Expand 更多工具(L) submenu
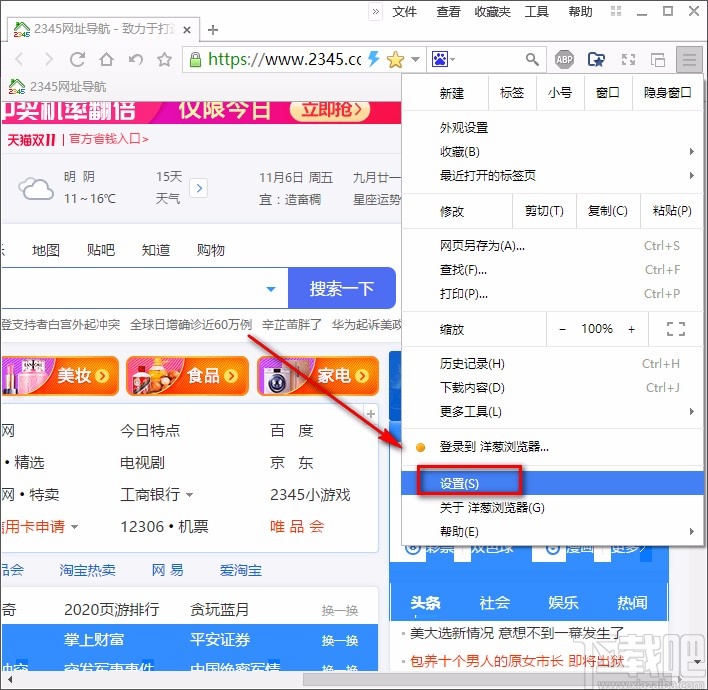Image resolution: width=708 pixels, height=690 pixels. pyautogui.click(x=552, y=411)
